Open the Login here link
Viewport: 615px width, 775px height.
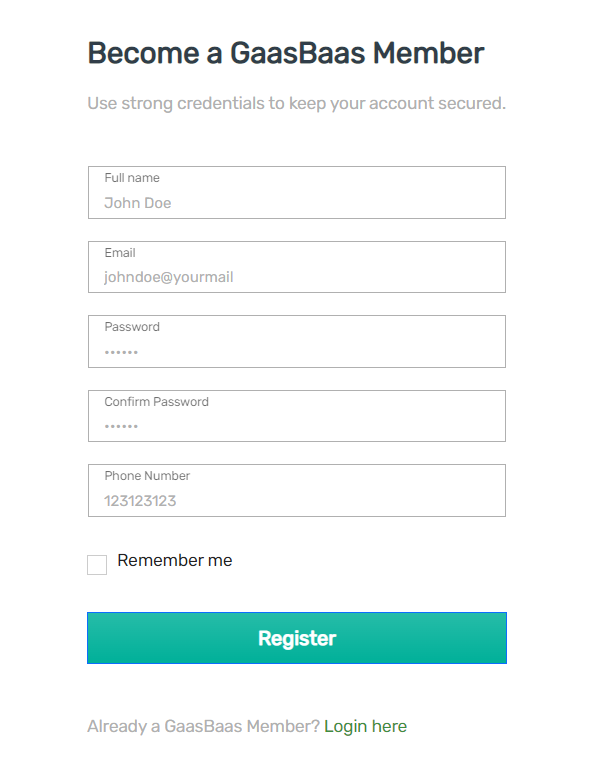point(365,726)
